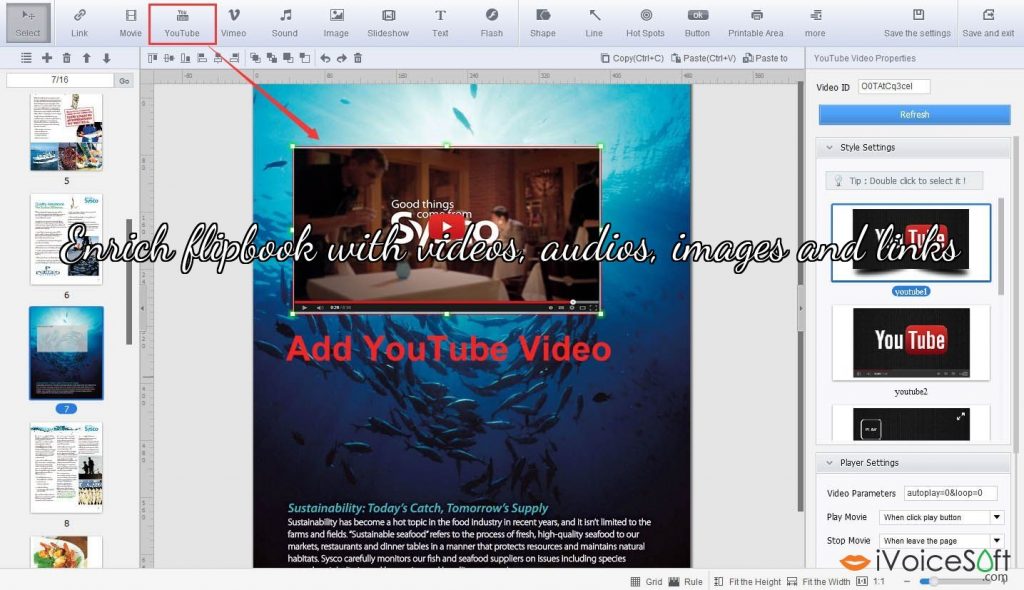Viewport: 1024px width, 590px height.
Task: Click the small play button in video controls
Action: point(304,307)
